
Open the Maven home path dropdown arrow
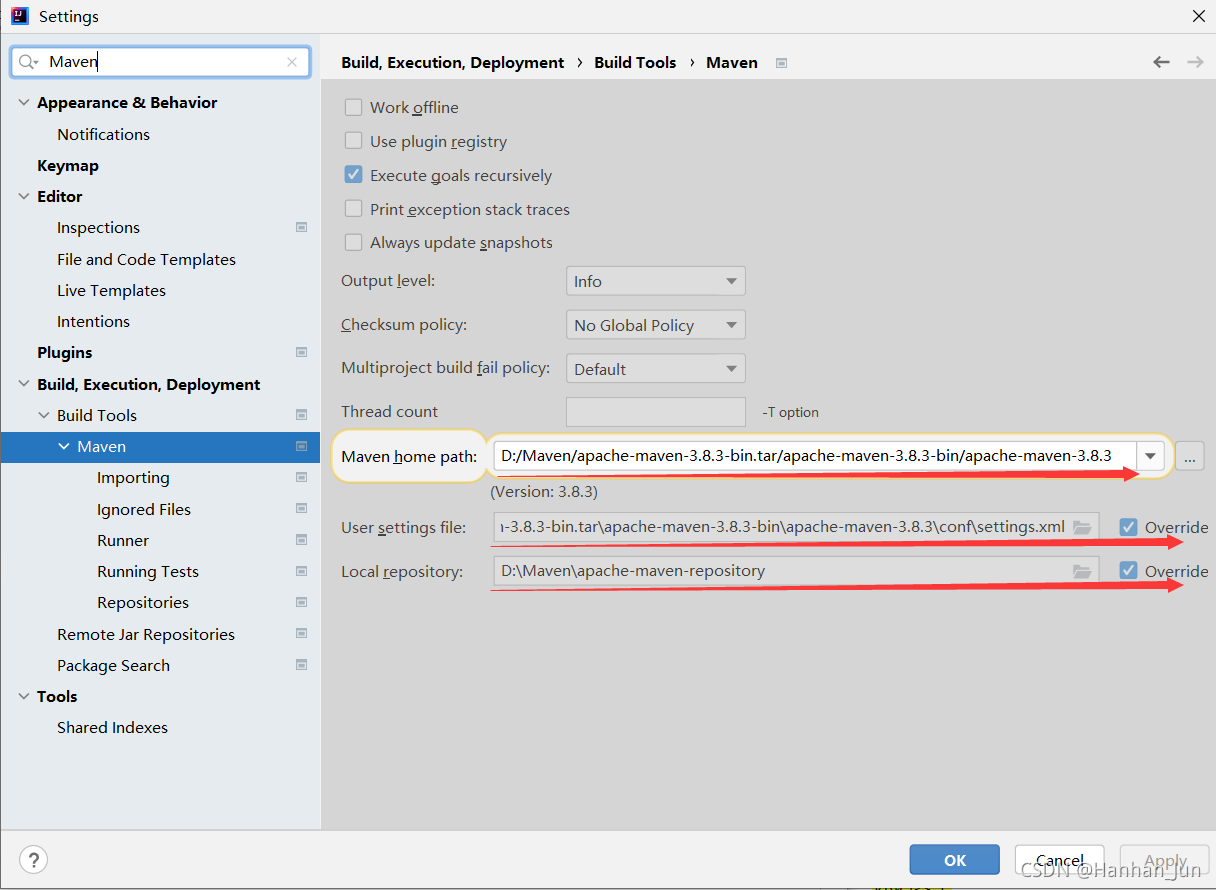[x=1151, y=456]
